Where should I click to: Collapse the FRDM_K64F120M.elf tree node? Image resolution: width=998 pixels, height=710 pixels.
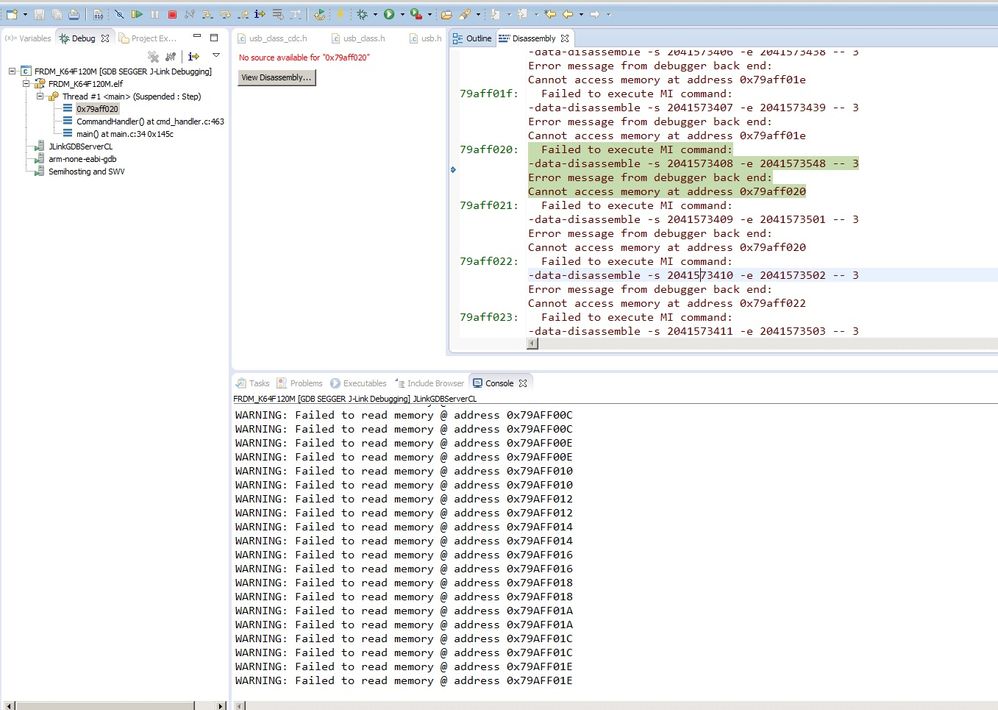tap(26, 83)
